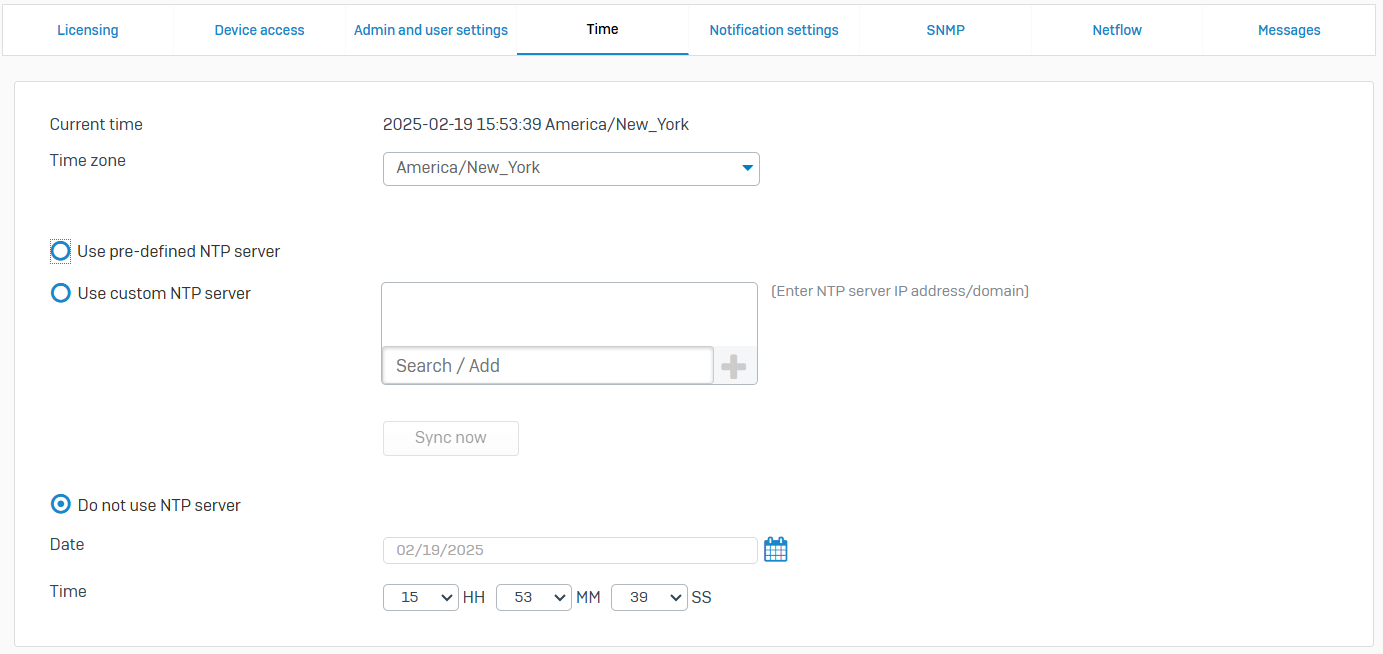Click the plus icon to add NTP server
The image size is (1383, 654).
pos(734,367)
